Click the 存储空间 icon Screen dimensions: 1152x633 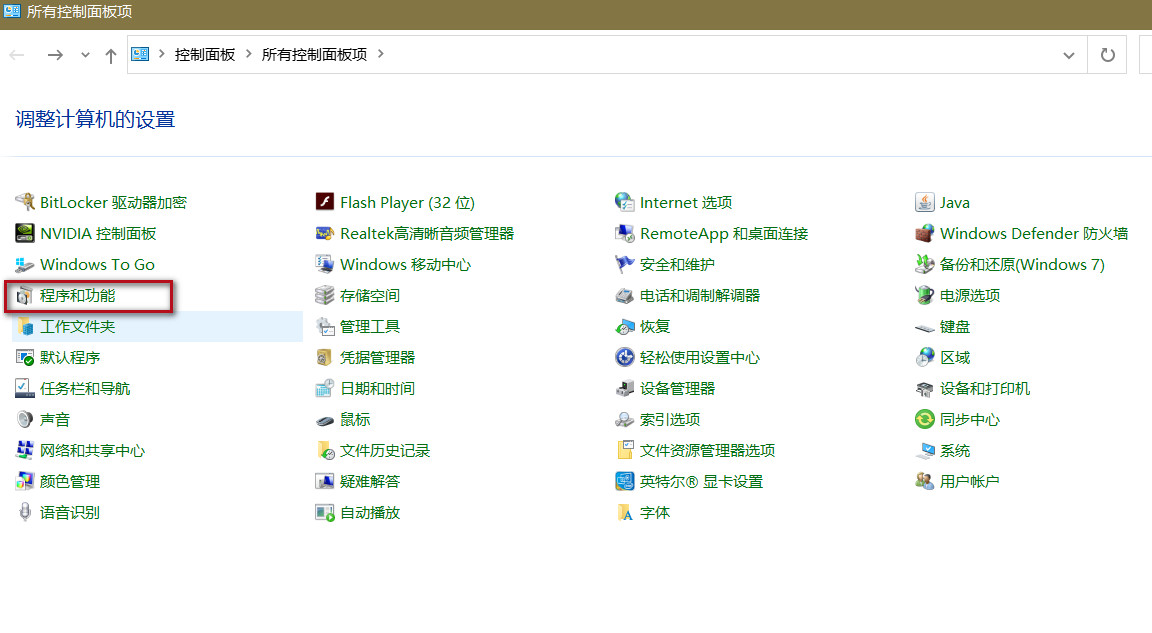point(325,295)
